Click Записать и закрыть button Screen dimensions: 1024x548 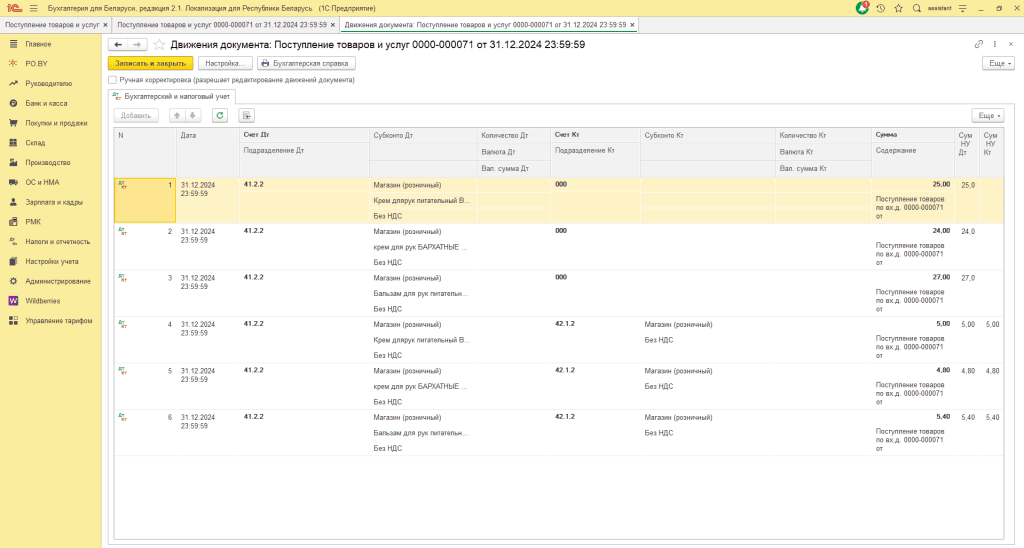(150, 63)
